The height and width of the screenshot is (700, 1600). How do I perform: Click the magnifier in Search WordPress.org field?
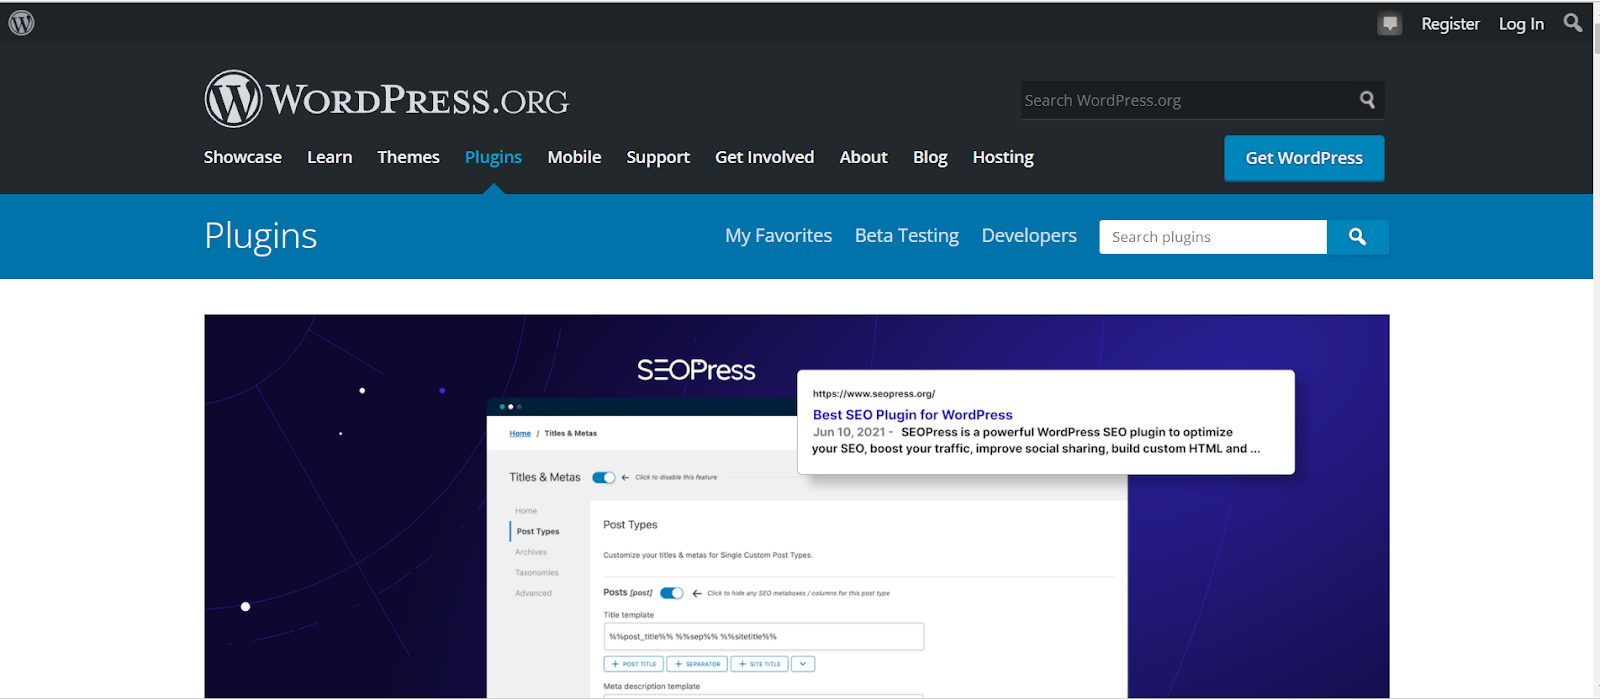point(1367,100)
